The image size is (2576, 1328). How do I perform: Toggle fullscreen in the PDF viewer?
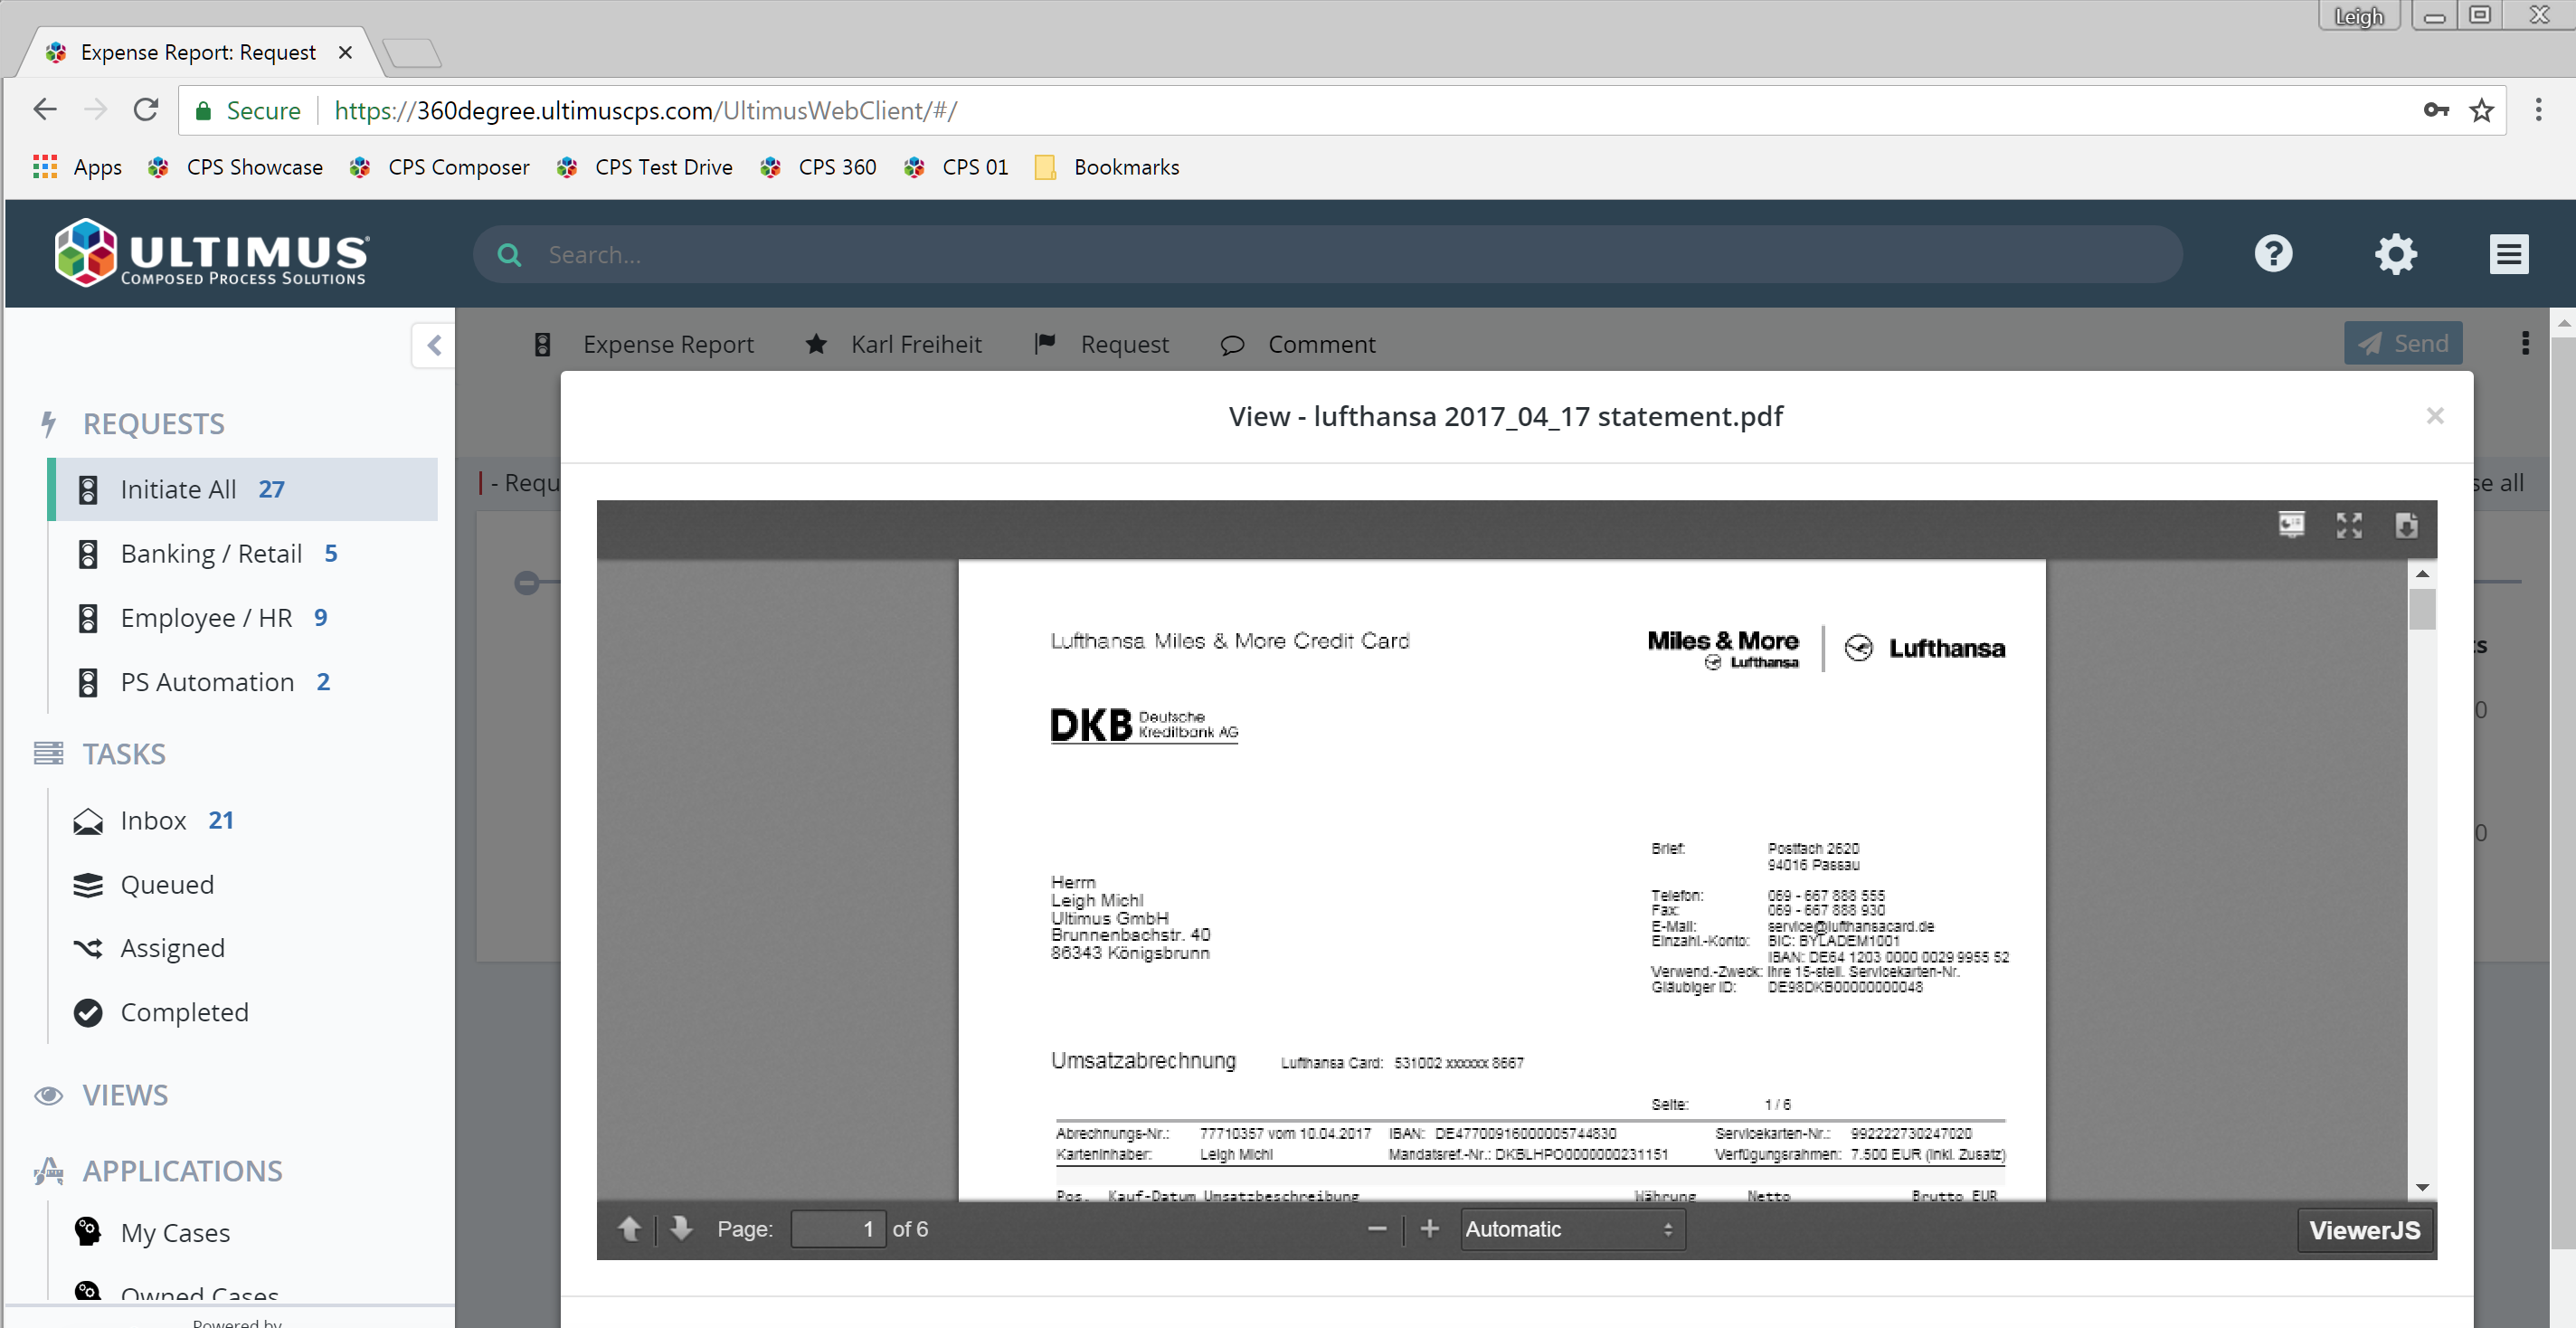coord(2349,525)
